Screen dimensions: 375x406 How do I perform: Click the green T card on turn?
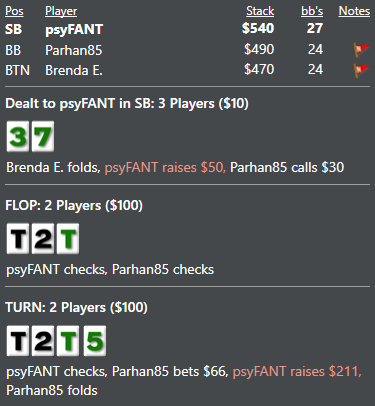(x=68, y=341)
